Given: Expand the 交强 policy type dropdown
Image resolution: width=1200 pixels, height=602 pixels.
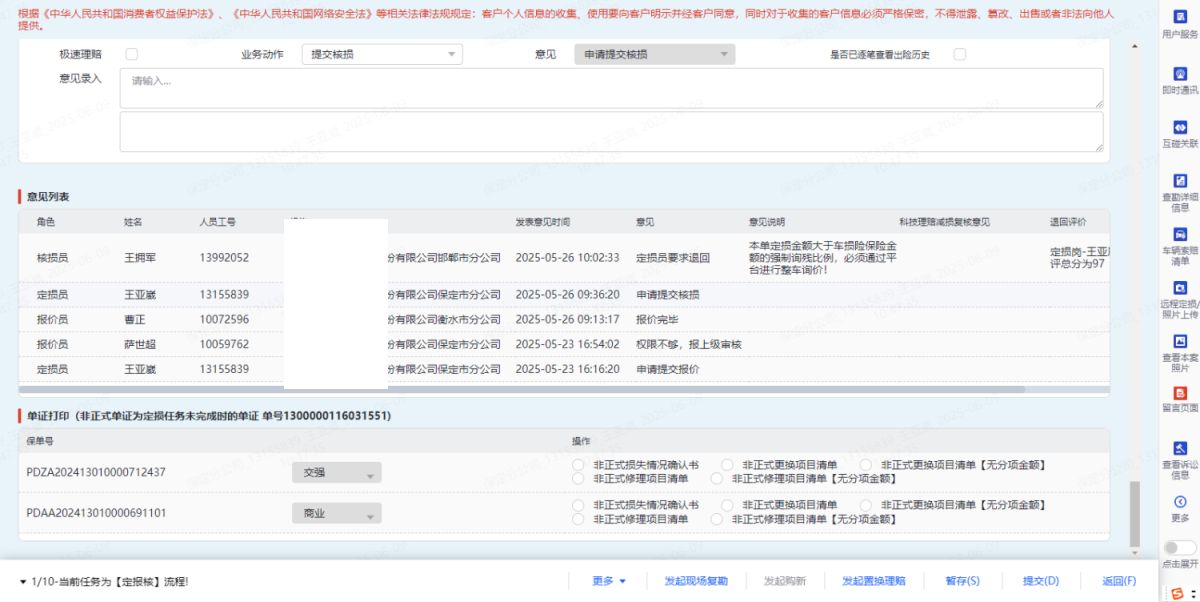Looking at the screenshot, I should point(336,474).
